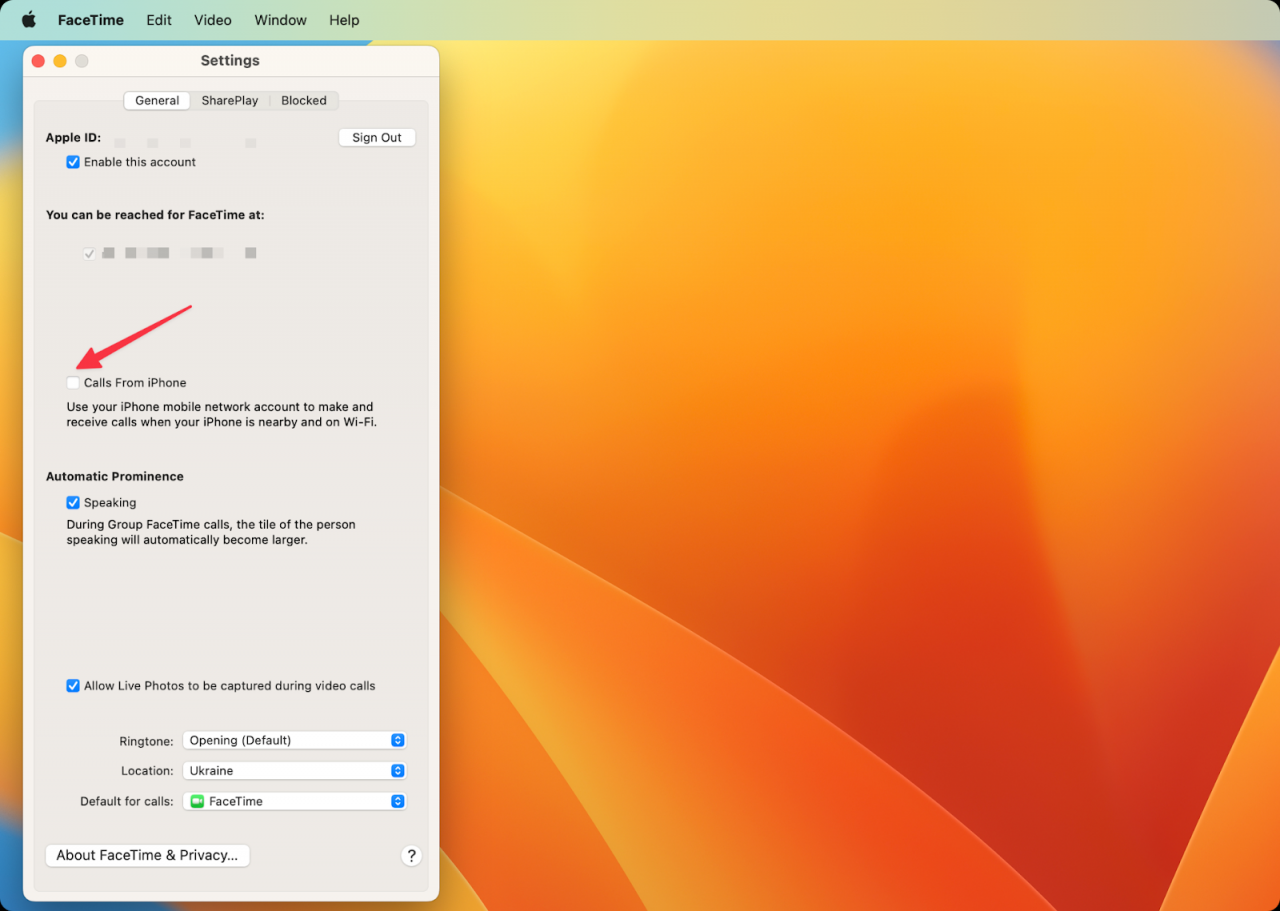Screen dimensions: 1280x911
Task: Click the Ringtone dropdown arrow stepper icon
Action: coord(397,741)
